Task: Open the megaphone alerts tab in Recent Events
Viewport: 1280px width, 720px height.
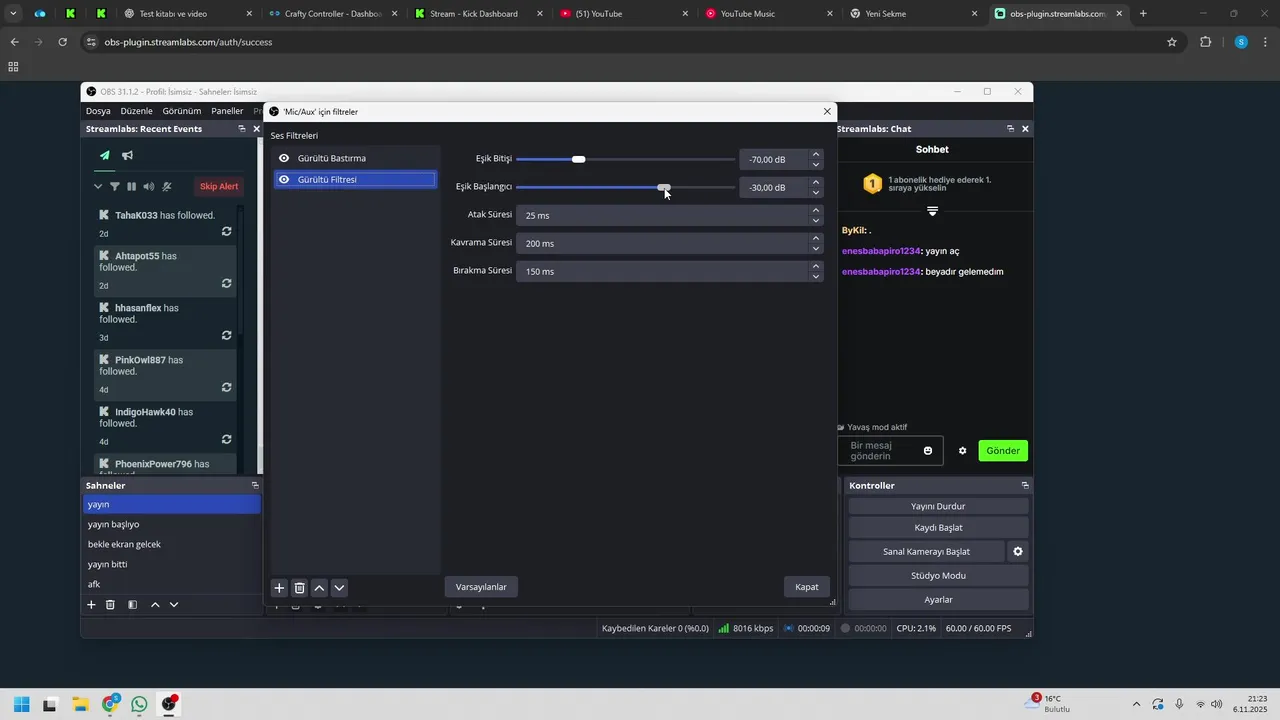Action: pos(128,155)
